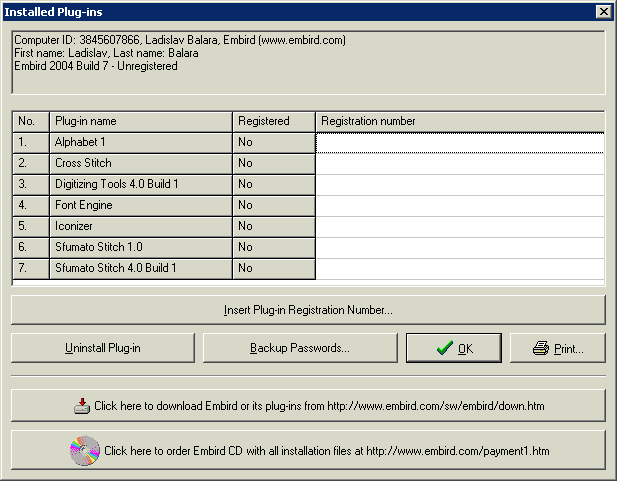Click the printer icon on Print button

click(x=541, y=348)
